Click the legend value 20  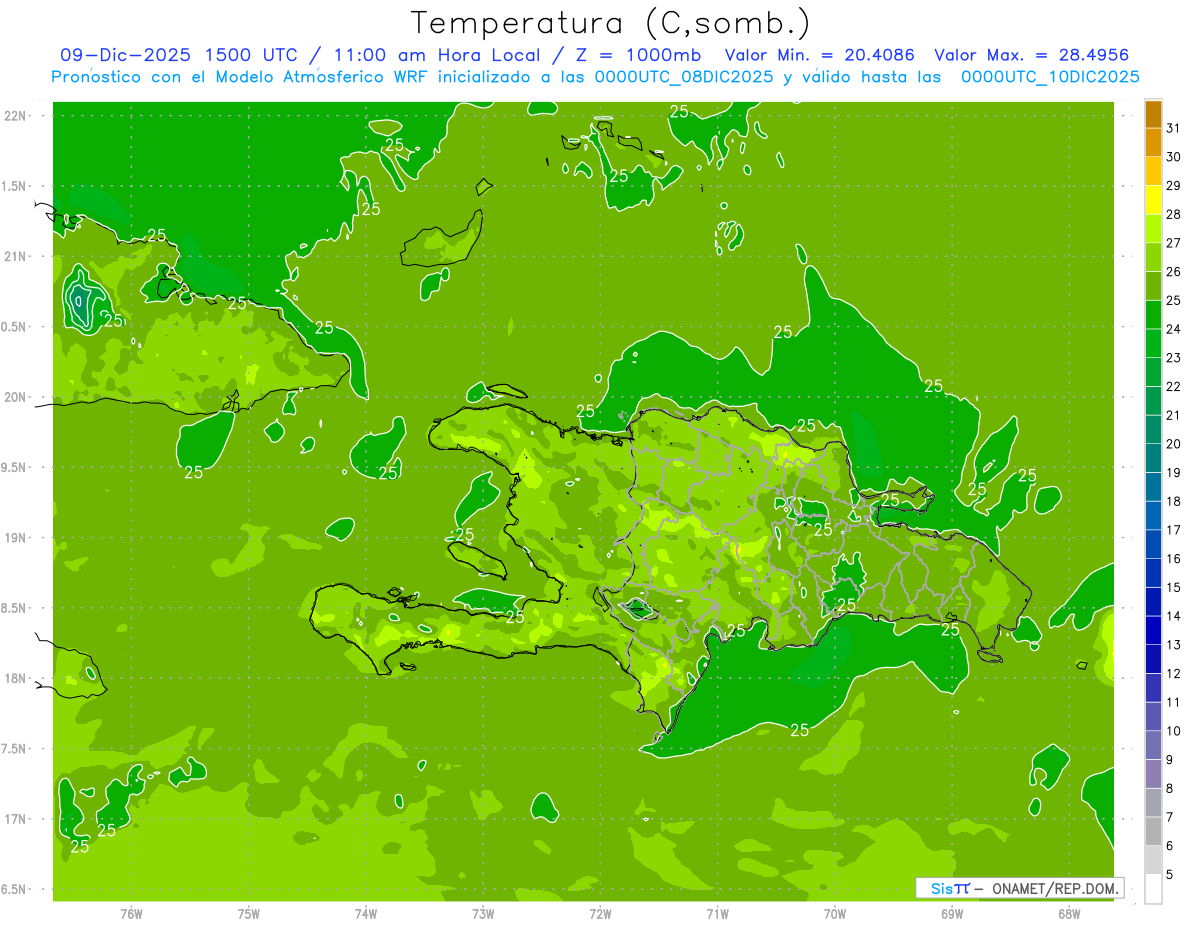[1173, 444]
